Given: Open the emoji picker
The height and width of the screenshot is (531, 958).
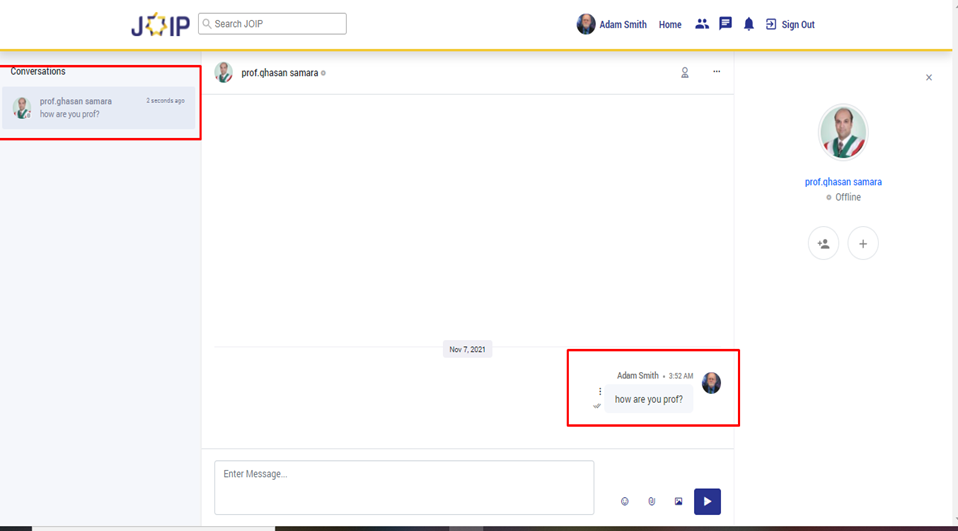Looking at the screenshot, I should (624, 501).
